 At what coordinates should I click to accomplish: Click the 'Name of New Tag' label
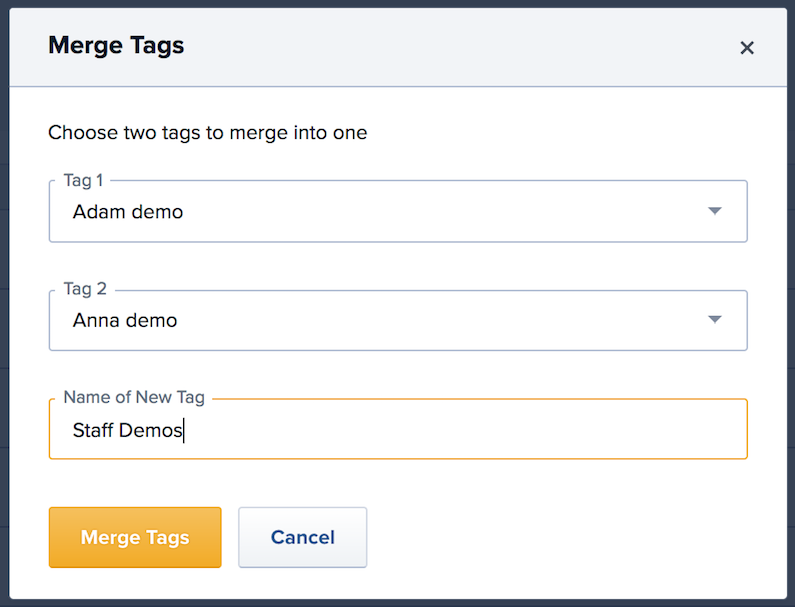(134, 397)
